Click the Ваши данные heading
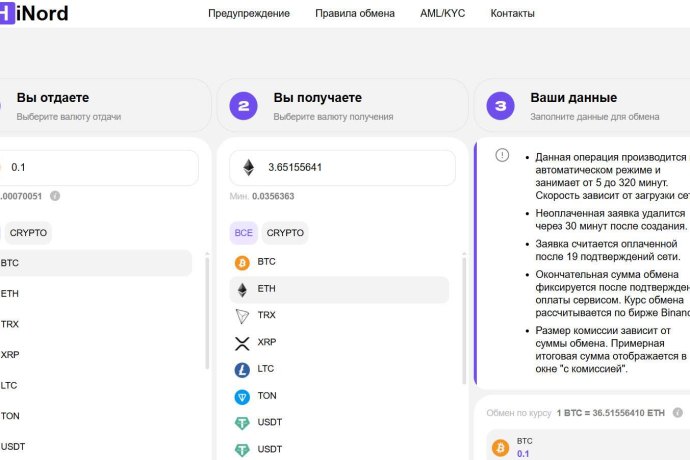 [573, 98]
